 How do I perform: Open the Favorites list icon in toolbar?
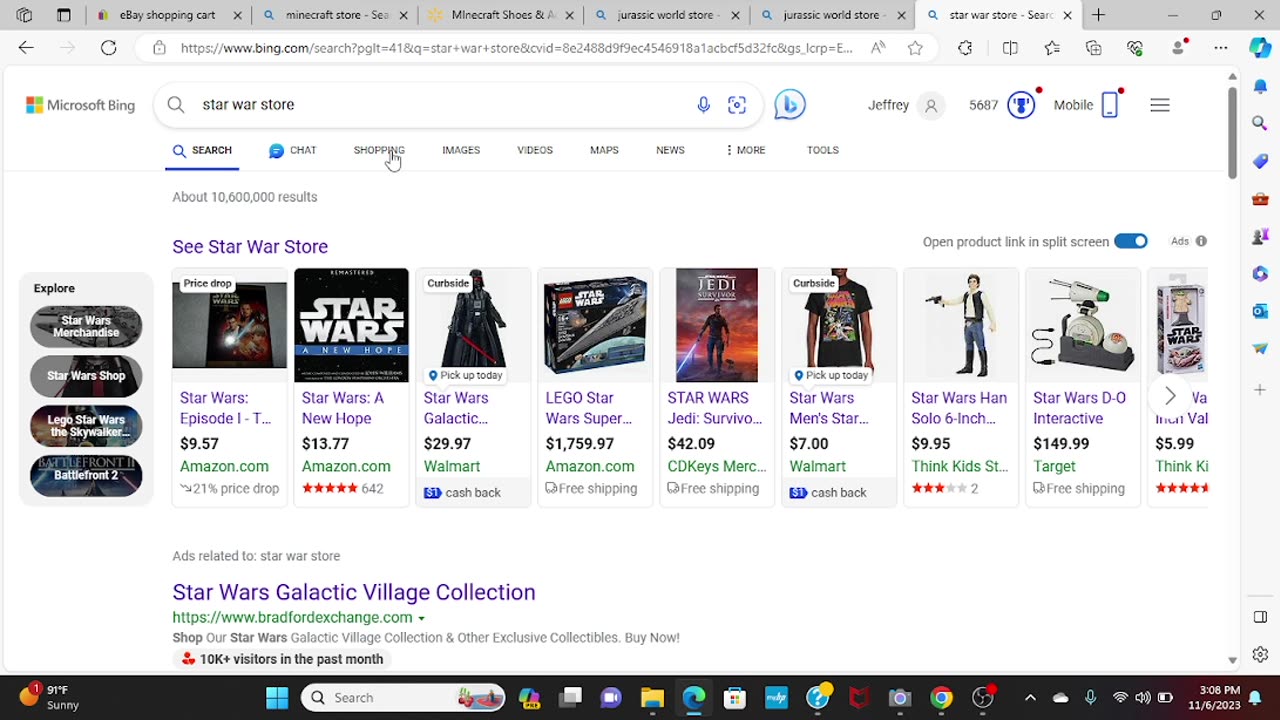[1052, 47]
